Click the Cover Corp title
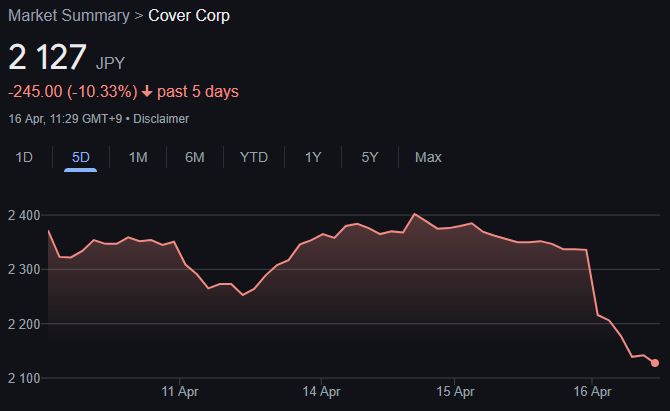Image resolution: width=670 pixels, height=411 pixels. 189,16
